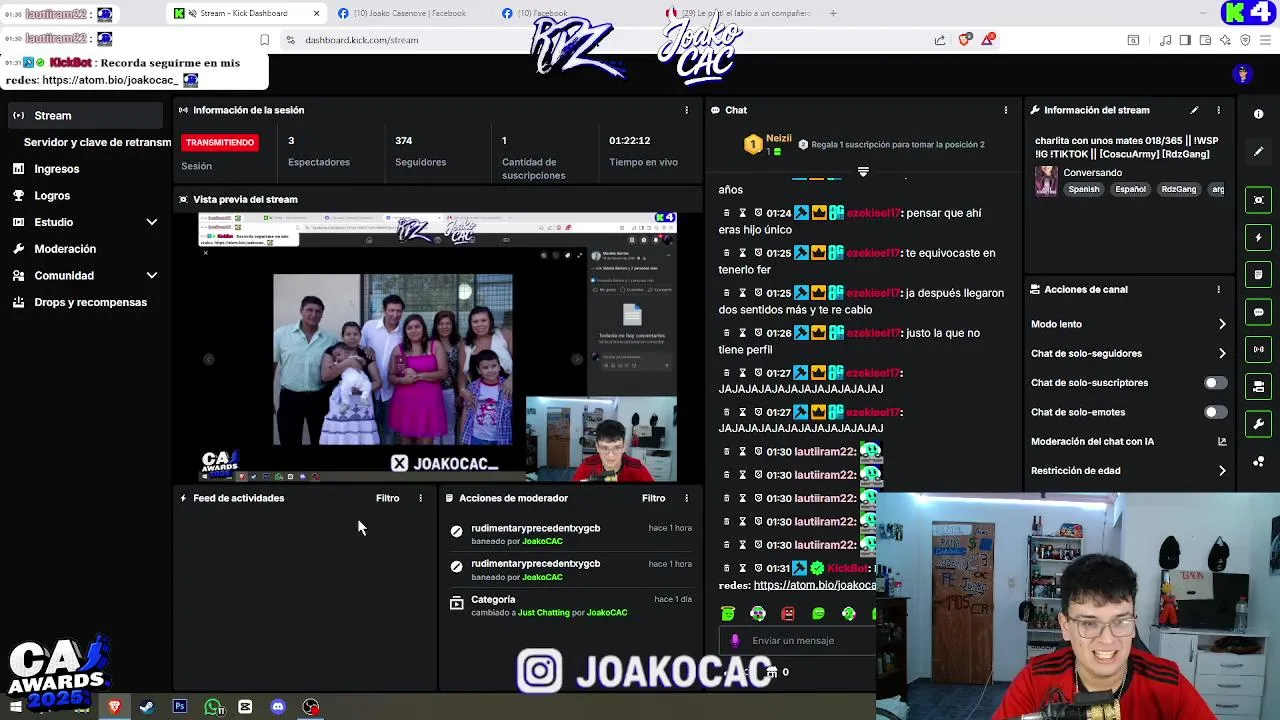Edit stream info with pencil icon in panel header
1280x720 pixels.
(1194, 110)
